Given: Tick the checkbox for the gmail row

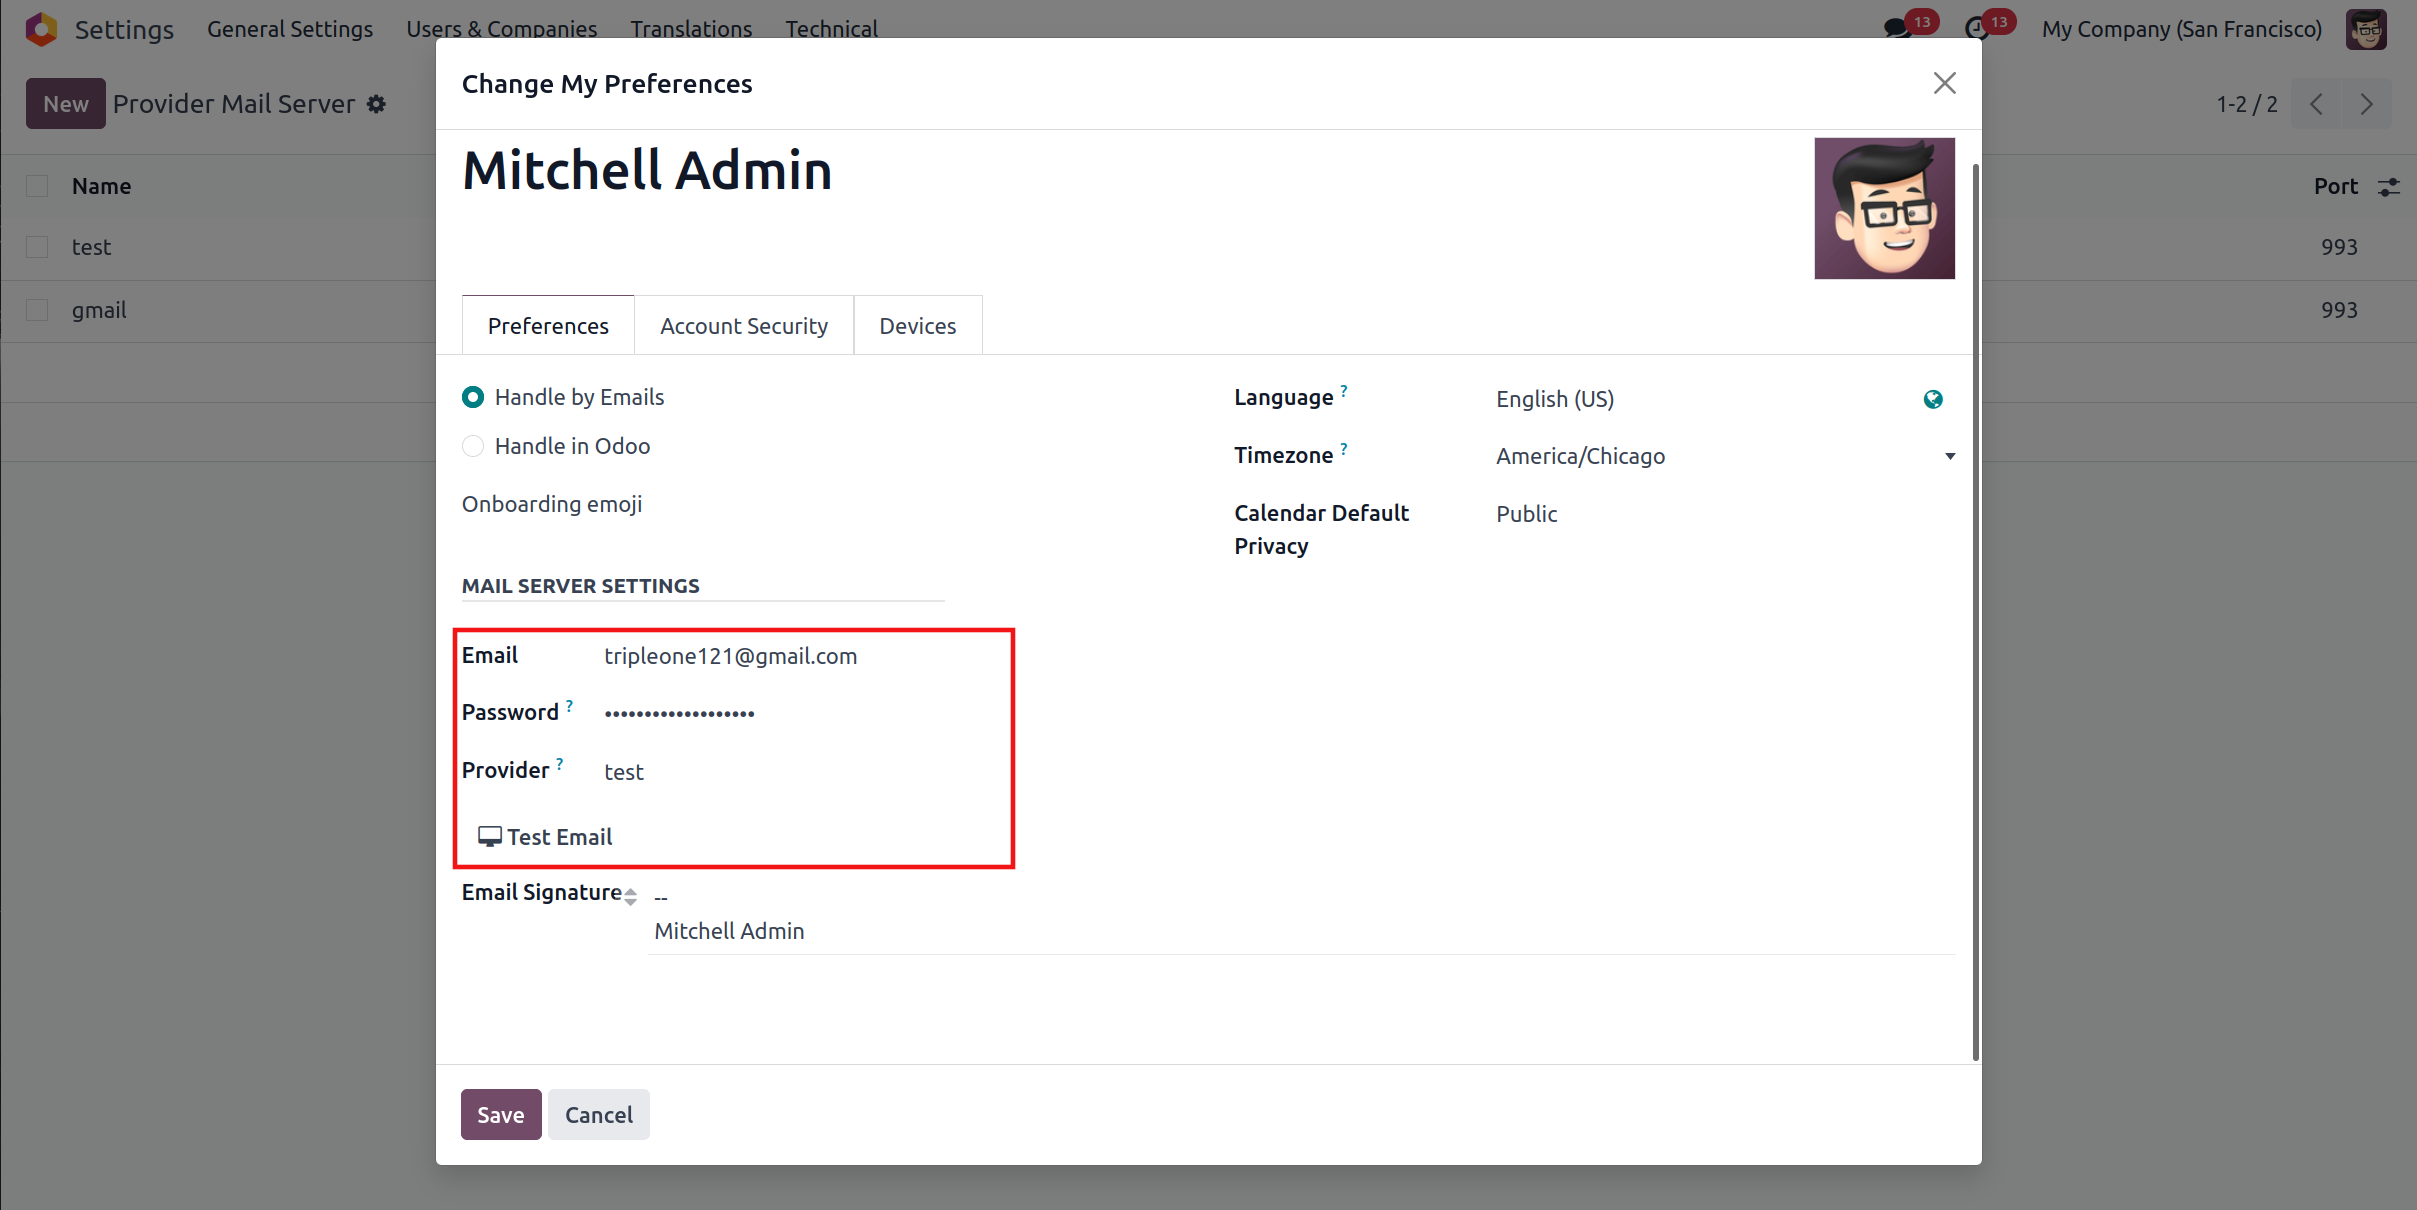Looking at the screenshot, I should [x=37, y=310].
